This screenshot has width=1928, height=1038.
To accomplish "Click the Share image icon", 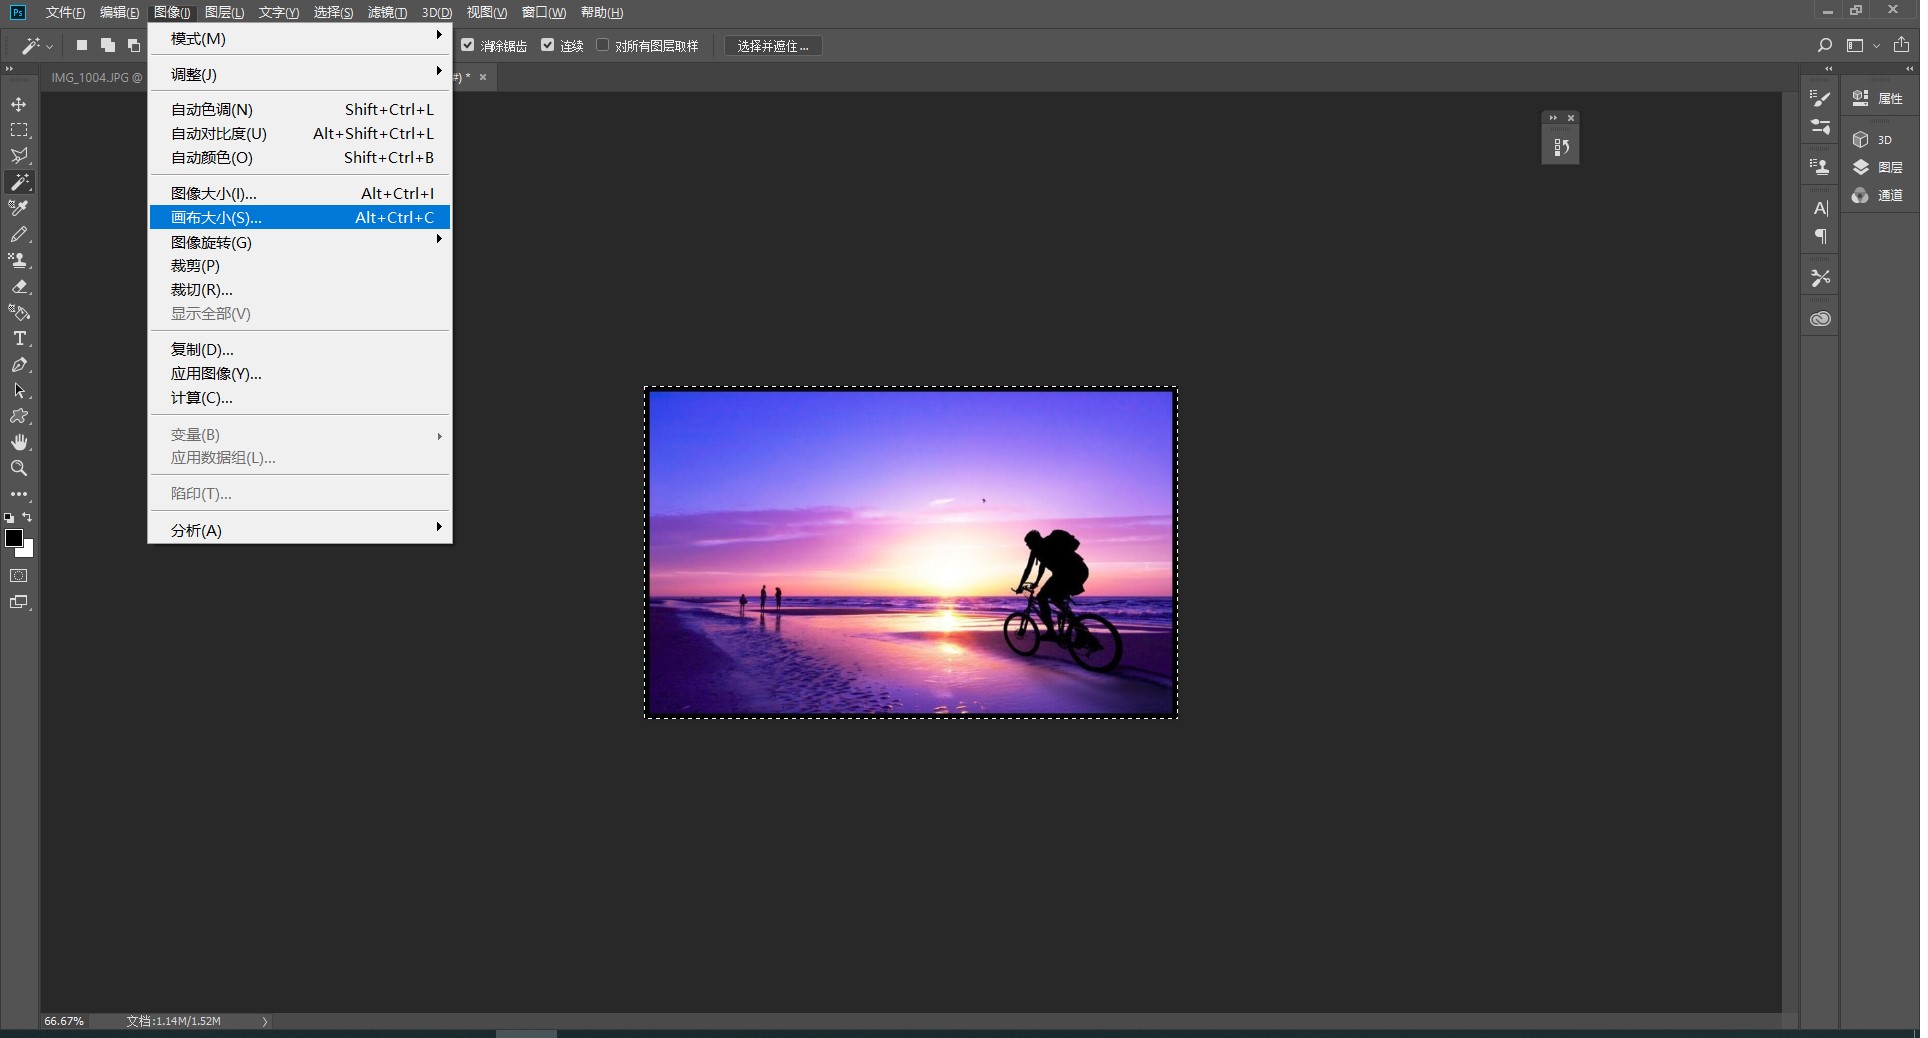I will click(1901, 45).
